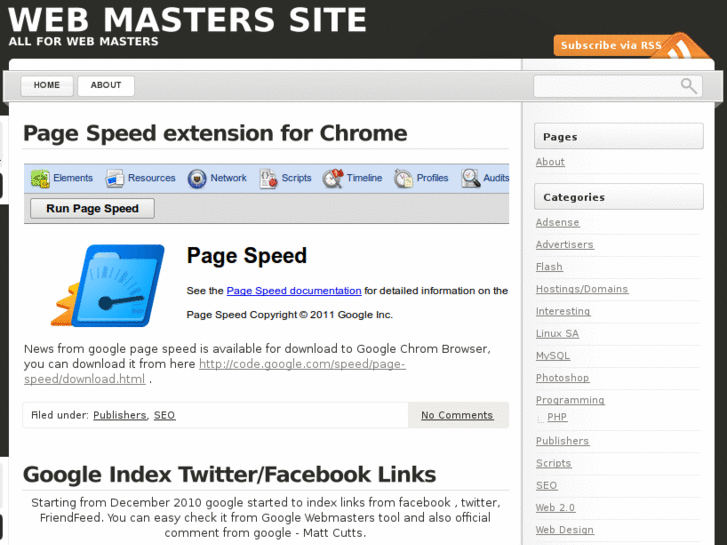The width and height of the screenshot is (727, 545).
Task: Click Subscribe via RSS button
Action: pos(611,45)
